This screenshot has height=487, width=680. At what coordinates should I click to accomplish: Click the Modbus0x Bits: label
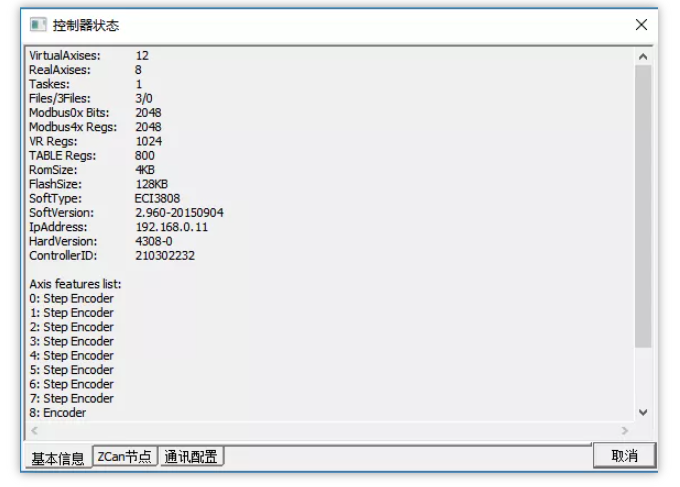tap(69, 113)
